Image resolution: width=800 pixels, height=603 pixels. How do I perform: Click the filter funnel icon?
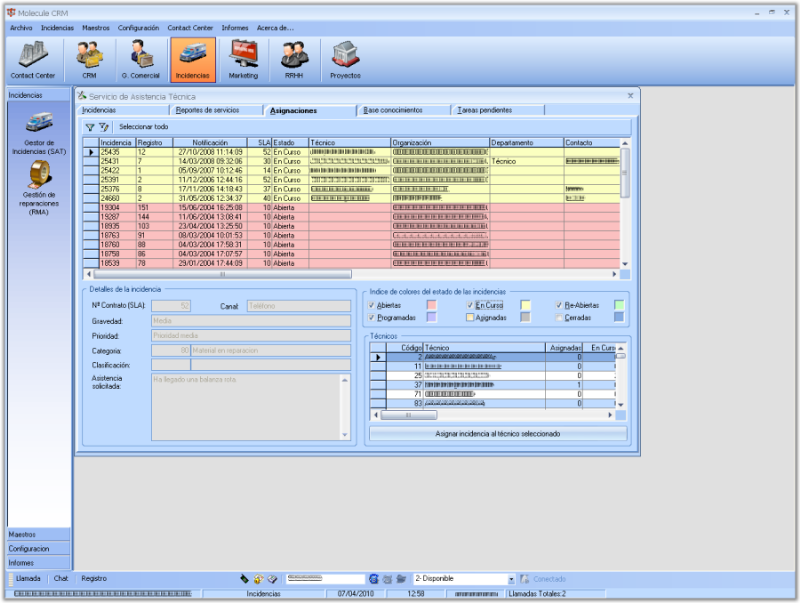[x=90, y=127]
